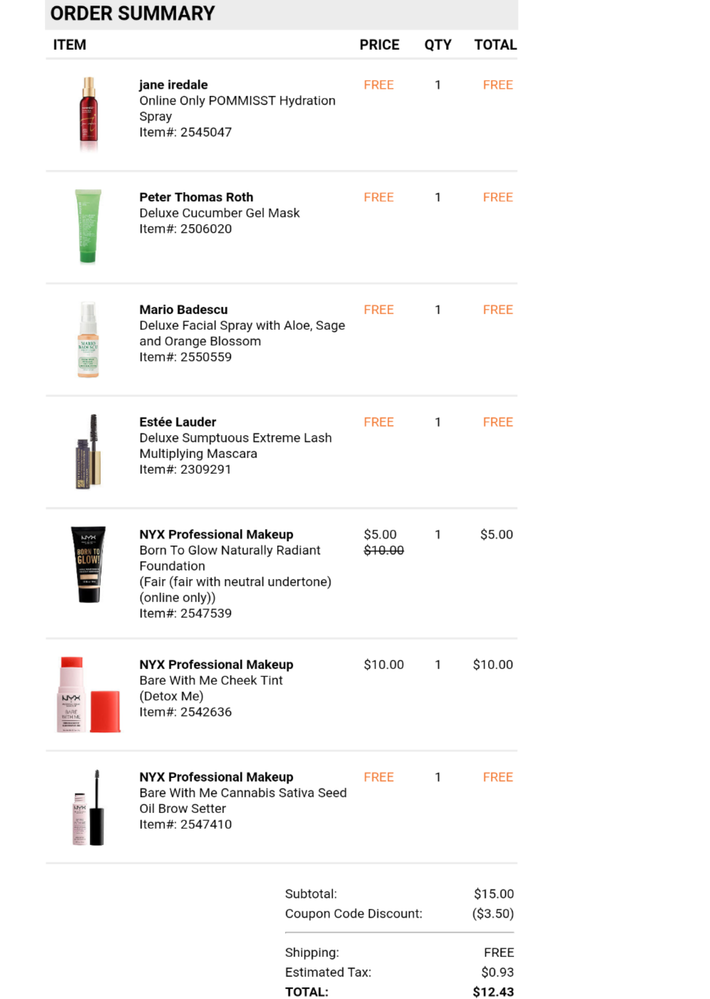
Task: Open the jane iredale brand name link
Action: pyautogui.click(x=173, y=85)
